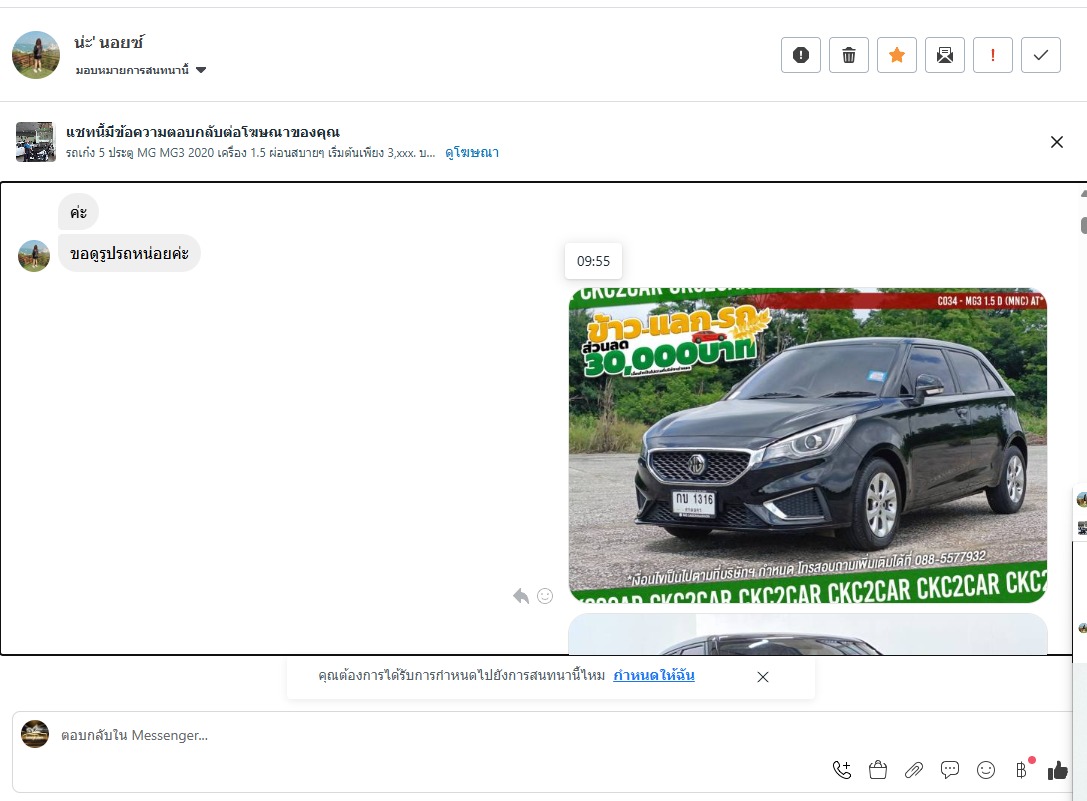Mark conversation as unread envelope icon
The height and width of the screenshot is (801, 1087).
pyautogui.click(x=944, y=55)
